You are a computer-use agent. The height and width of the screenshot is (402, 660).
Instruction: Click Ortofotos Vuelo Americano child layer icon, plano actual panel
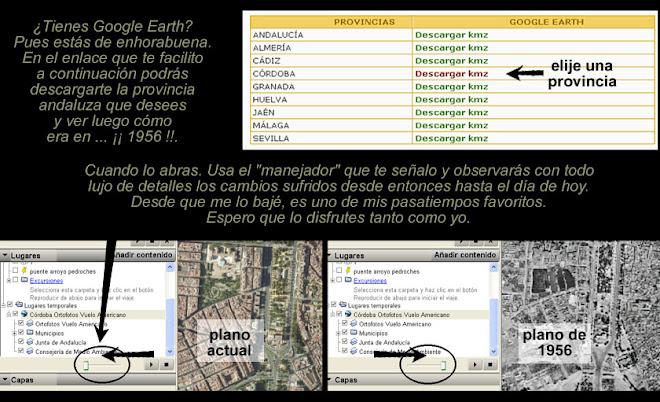(30, 323)
